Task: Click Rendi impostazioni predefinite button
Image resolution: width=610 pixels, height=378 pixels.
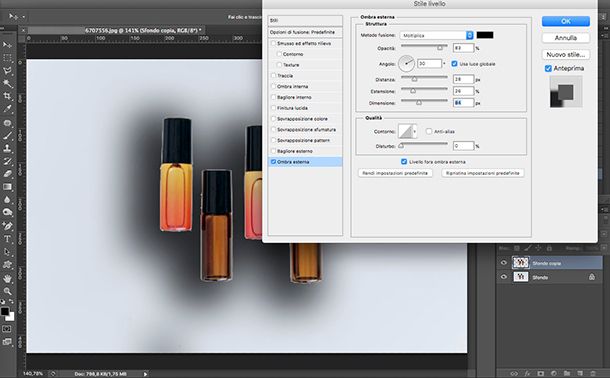Action: coord(395,173)
